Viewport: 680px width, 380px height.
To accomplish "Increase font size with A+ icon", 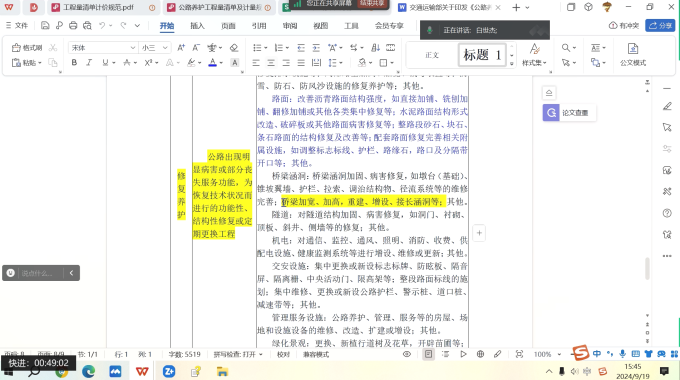I will (181, 48).
